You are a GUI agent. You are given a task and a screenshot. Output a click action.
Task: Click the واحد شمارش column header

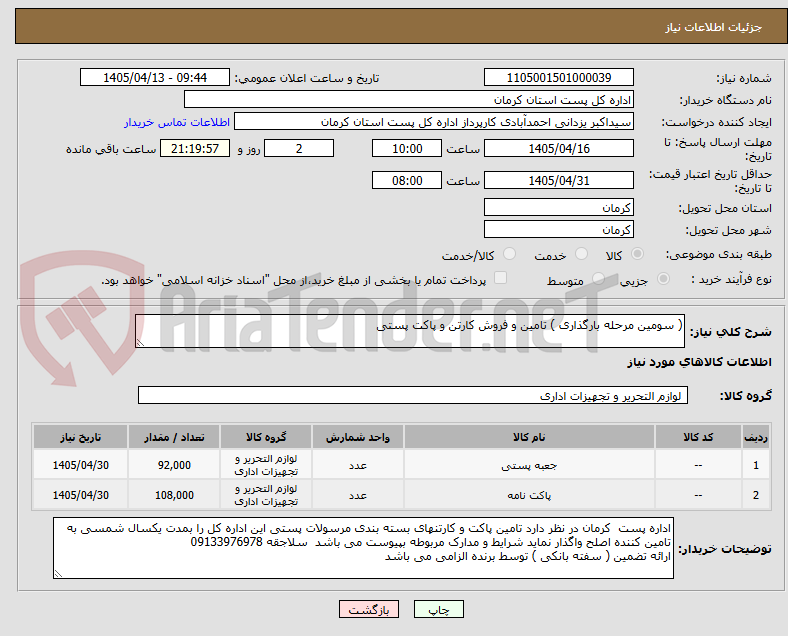[357, 437]
